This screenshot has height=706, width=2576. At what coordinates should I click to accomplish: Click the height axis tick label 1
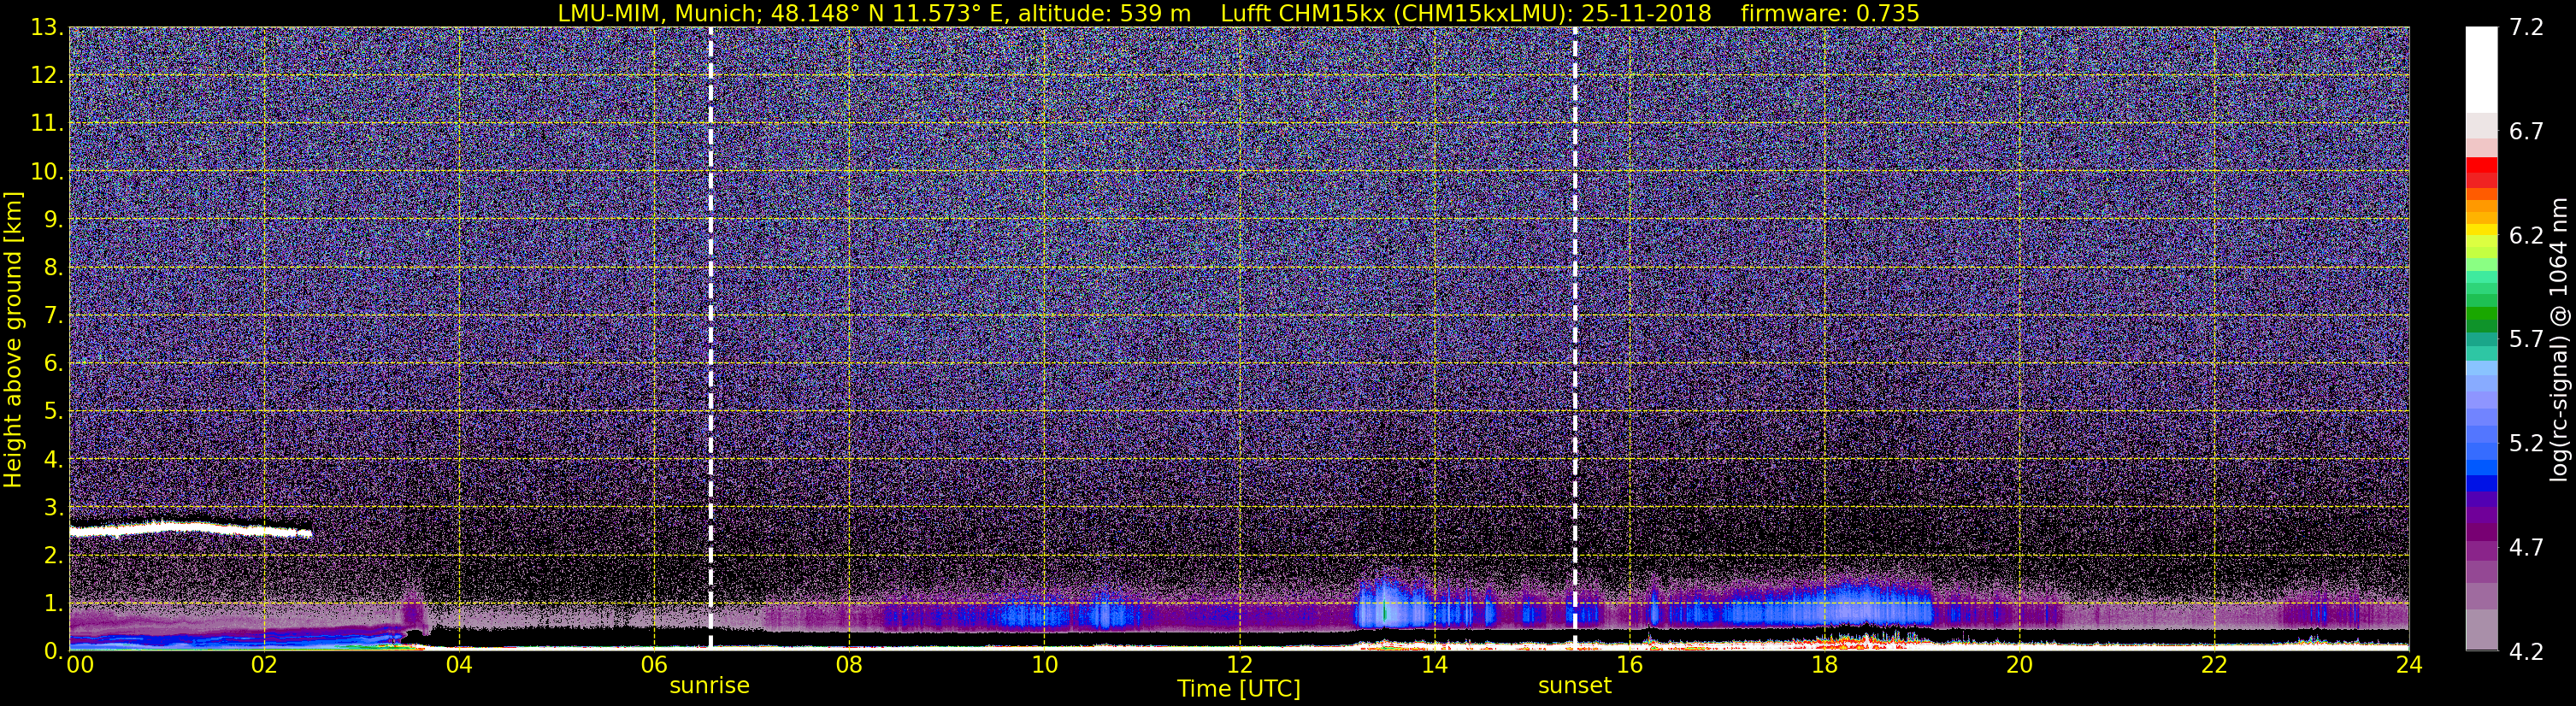[54, 604]
